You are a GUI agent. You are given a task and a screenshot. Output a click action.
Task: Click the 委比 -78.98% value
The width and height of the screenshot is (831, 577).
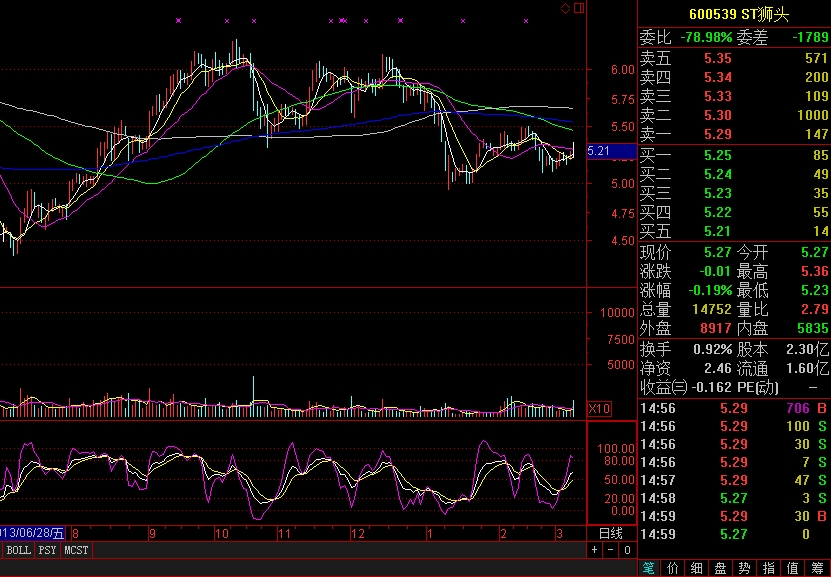pyautogui.click(x=706, y=38)
